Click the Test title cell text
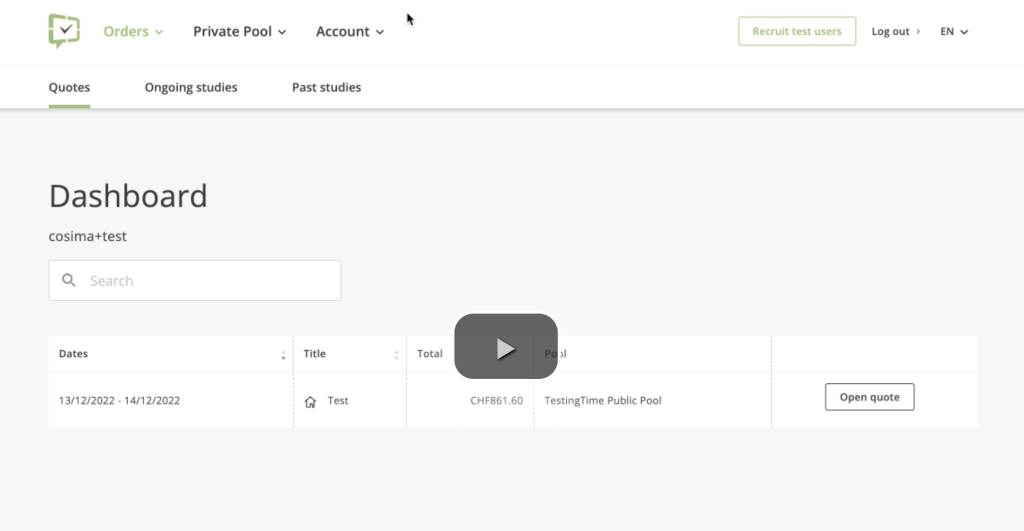 (338, 400)
